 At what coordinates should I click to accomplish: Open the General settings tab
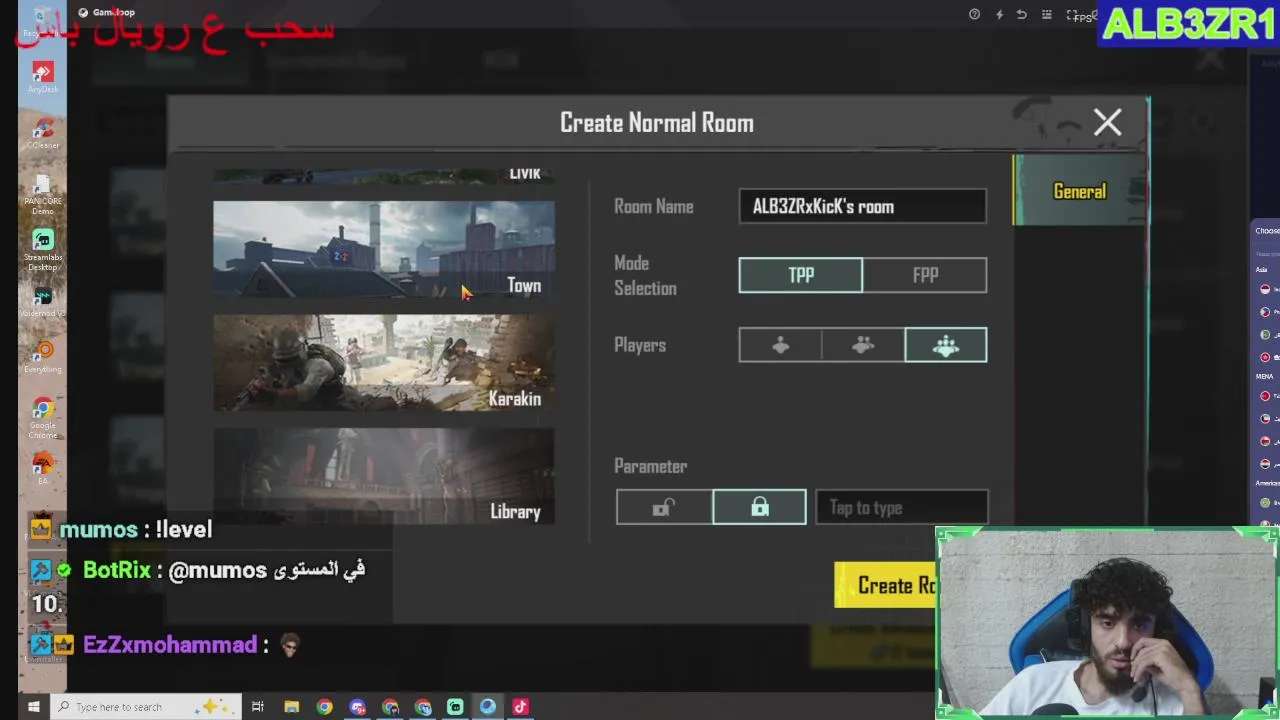point(1079,191)
